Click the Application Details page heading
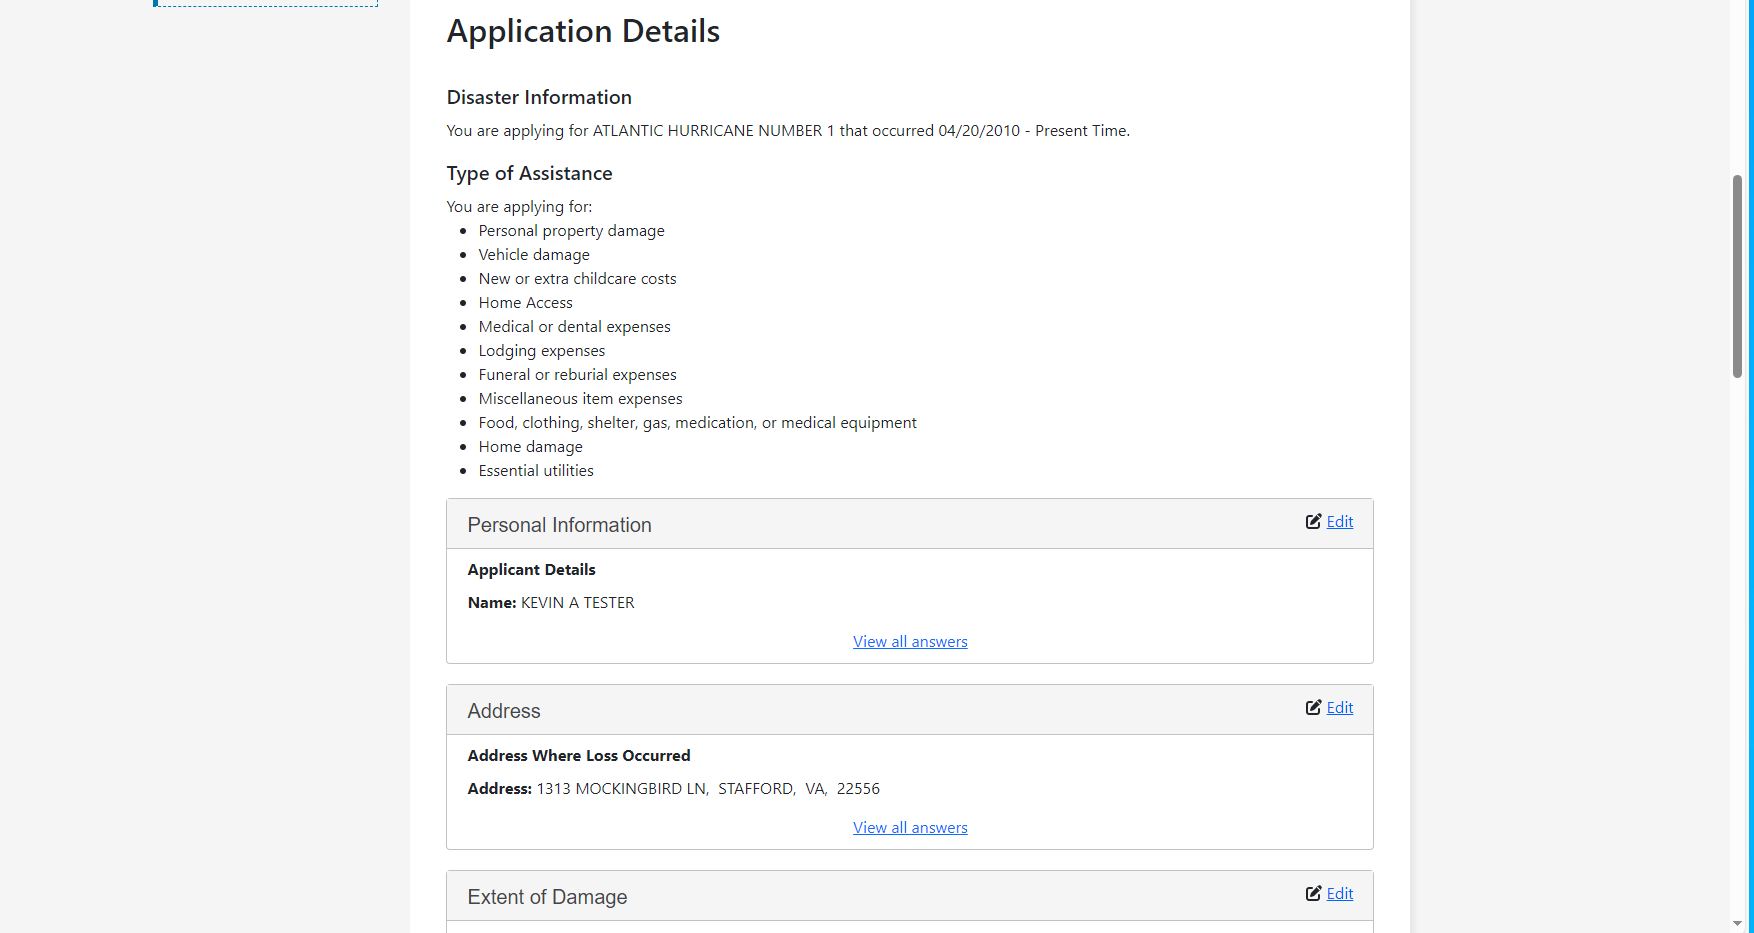 583,32
